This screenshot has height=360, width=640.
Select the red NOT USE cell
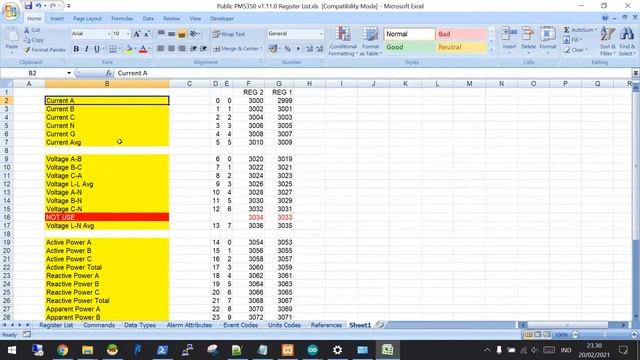[107, 217]
